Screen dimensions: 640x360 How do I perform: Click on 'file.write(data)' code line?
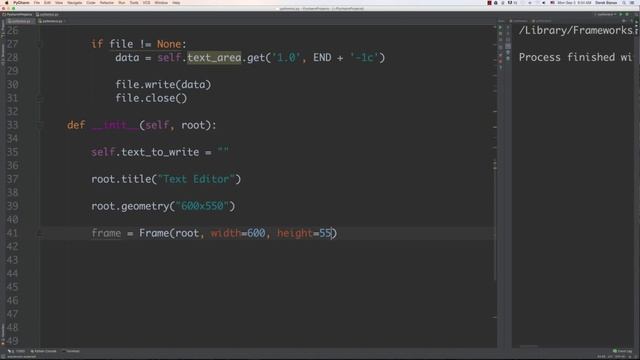coord(163,84)
